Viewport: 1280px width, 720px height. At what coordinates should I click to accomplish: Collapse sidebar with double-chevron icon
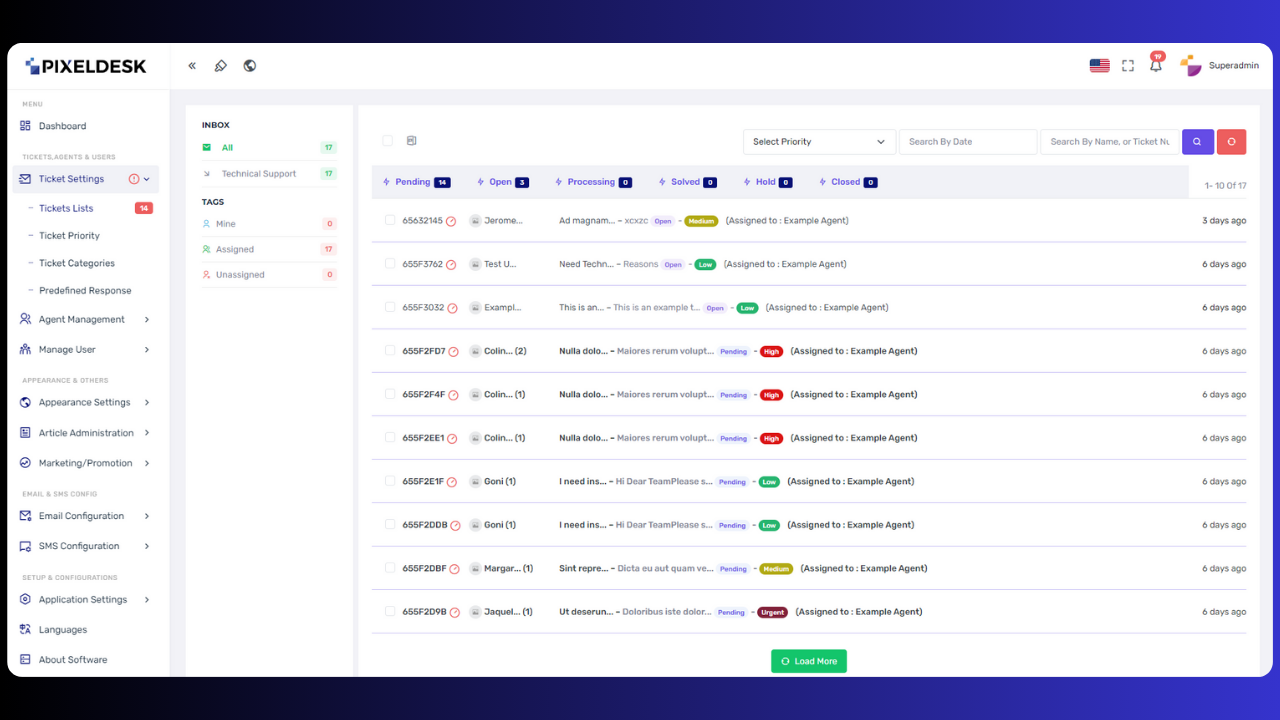pos(192,66)
